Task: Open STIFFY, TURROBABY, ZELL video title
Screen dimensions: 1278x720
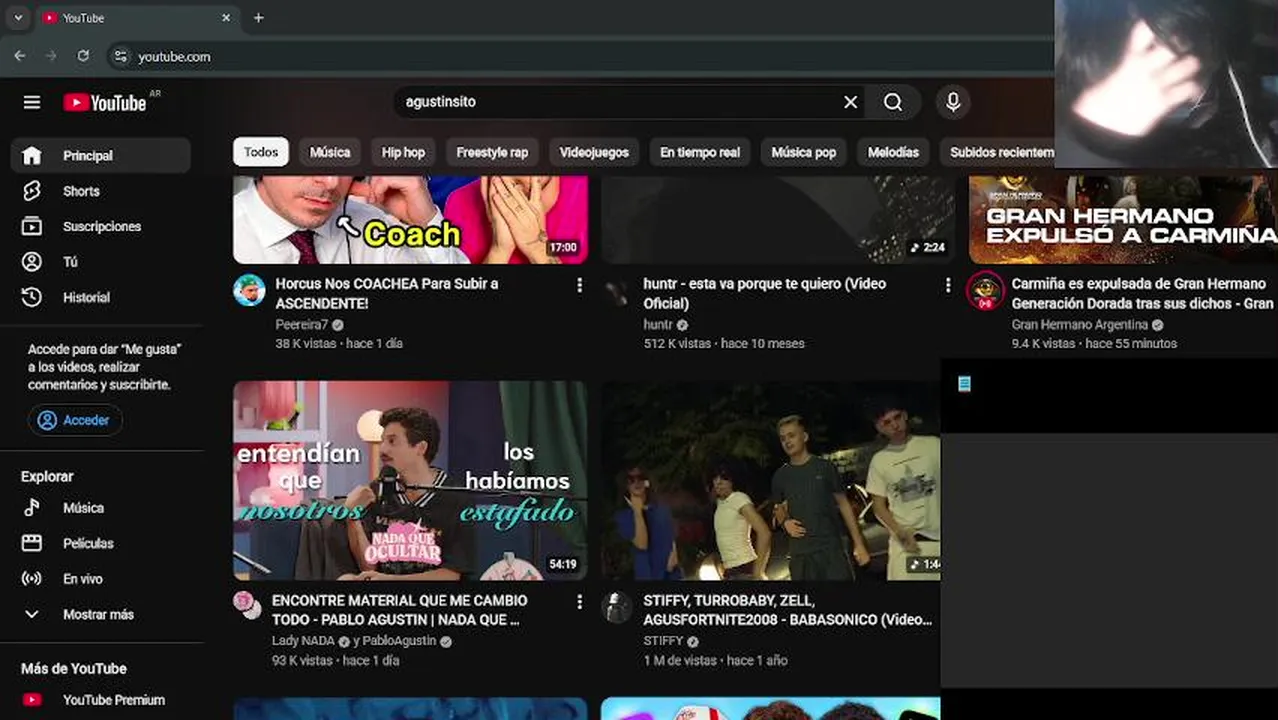Action: (788, 610)
